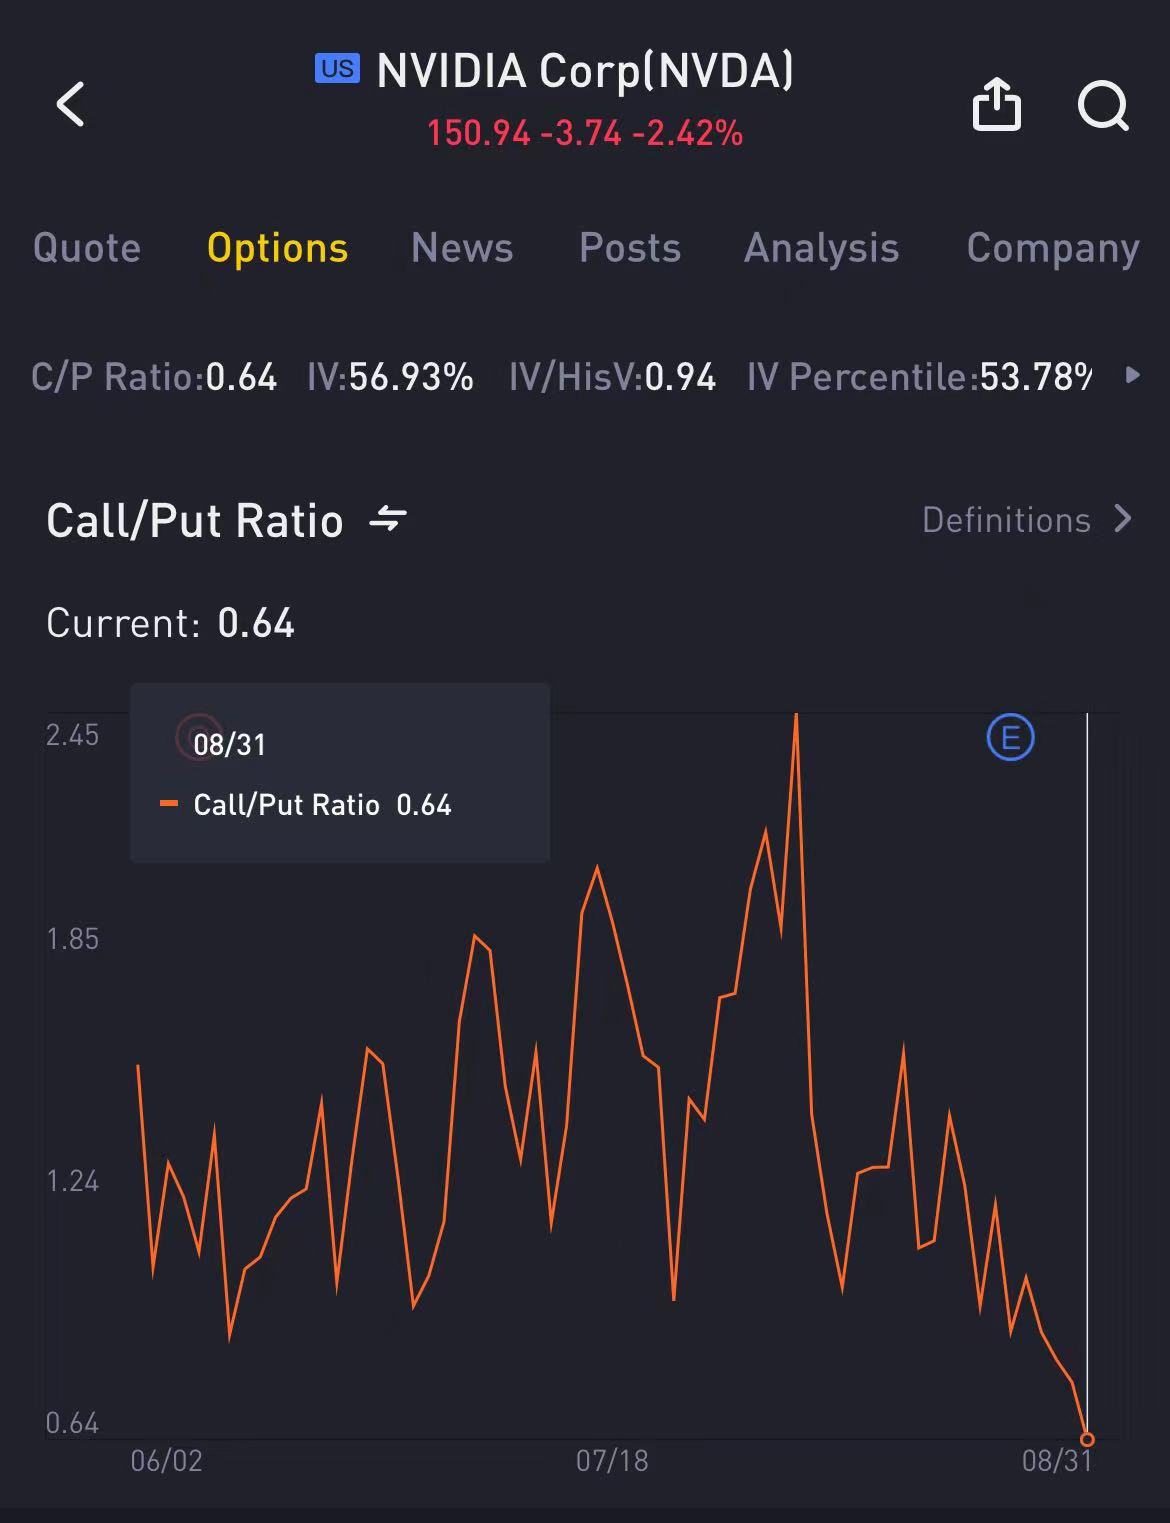Tap the IV/HisV 0.94 stat
The width and height of the screenshot is (1170, 1523).
click(x=612, y=377)
